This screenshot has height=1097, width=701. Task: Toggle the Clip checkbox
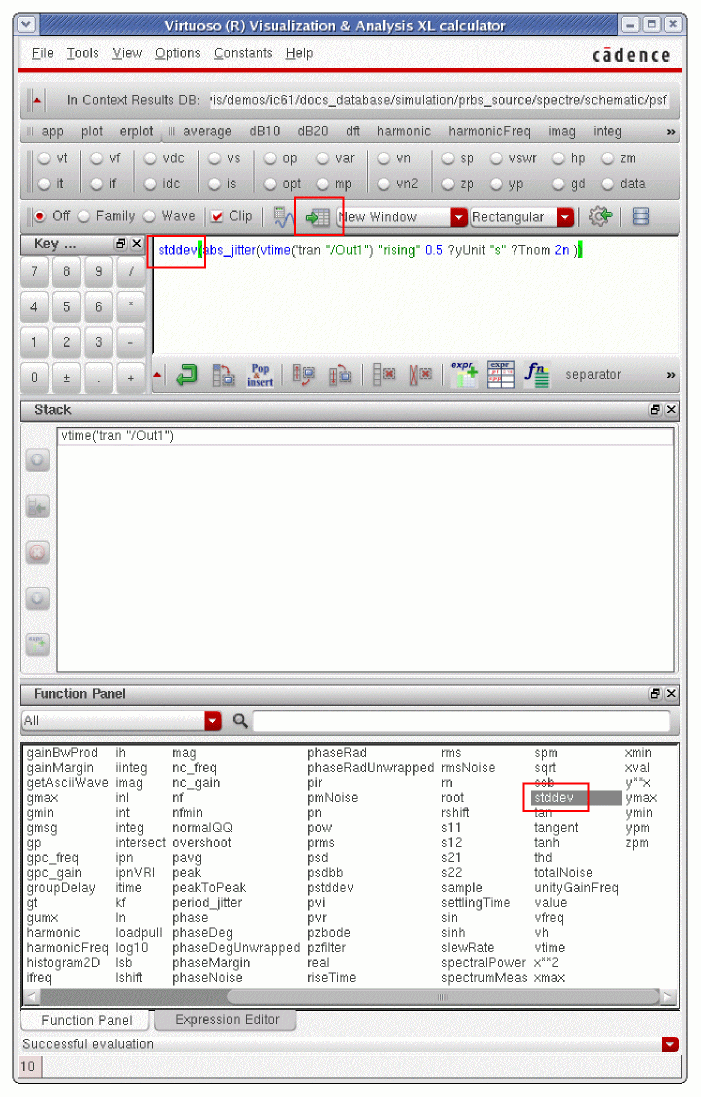coord(218,216)
